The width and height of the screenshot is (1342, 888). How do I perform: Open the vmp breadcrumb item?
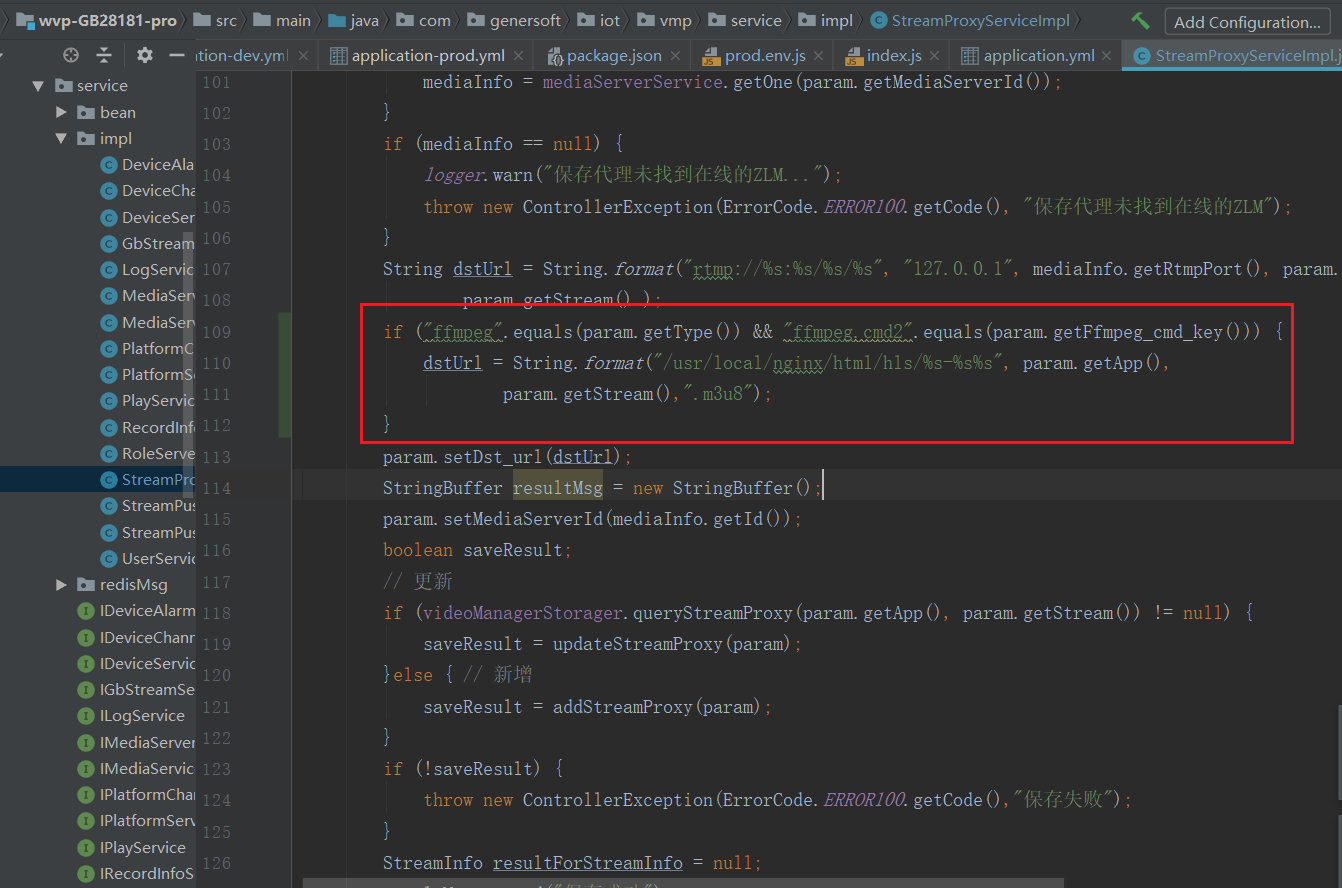pos(667,19)
